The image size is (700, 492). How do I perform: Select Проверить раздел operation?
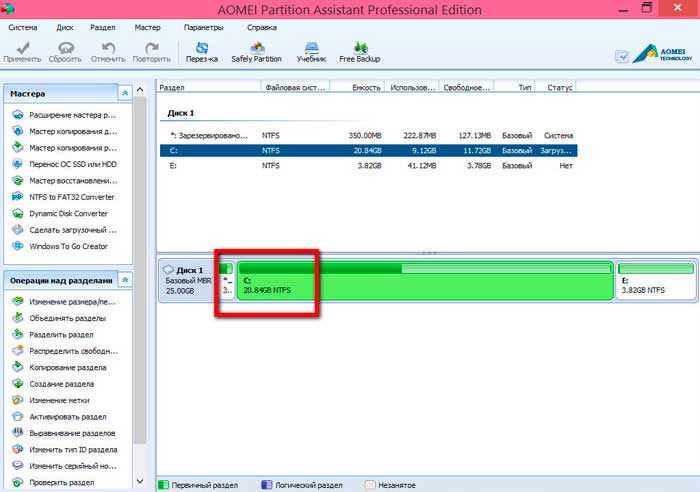[x=53, y=483]
